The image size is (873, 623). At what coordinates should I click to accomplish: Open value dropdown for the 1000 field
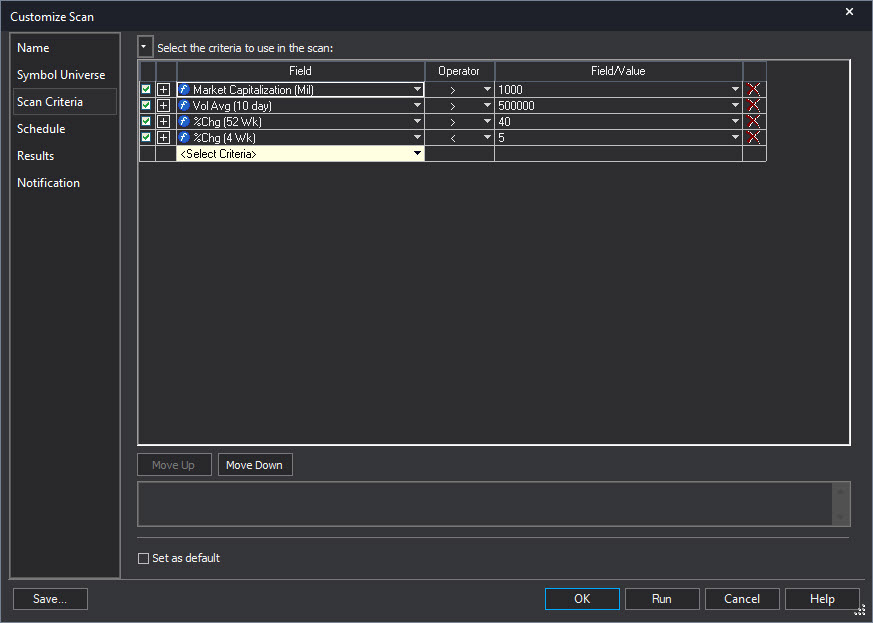pos(735,90)
